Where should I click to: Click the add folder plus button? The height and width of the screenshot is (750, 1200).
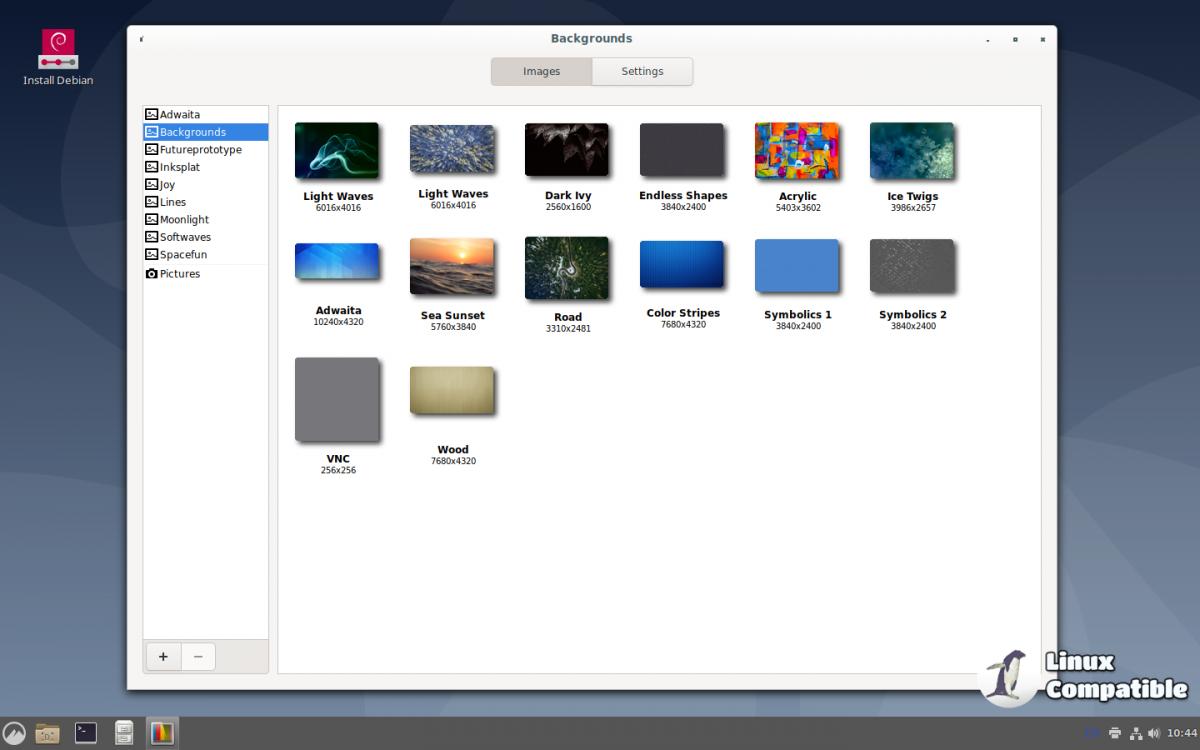coord(163,656)
